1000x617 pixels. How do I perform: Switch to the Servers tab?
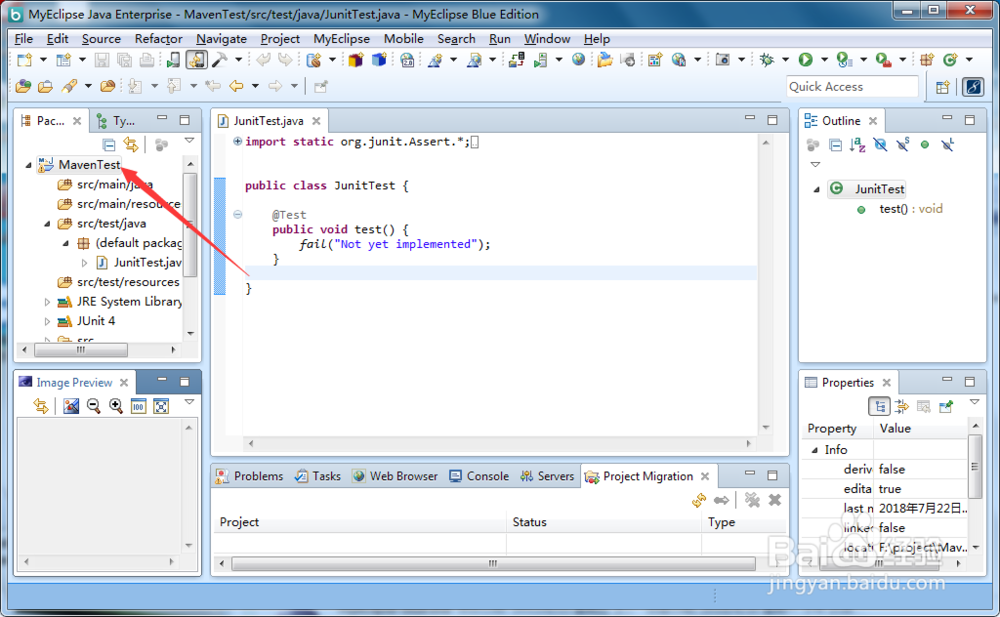(547, 476)
